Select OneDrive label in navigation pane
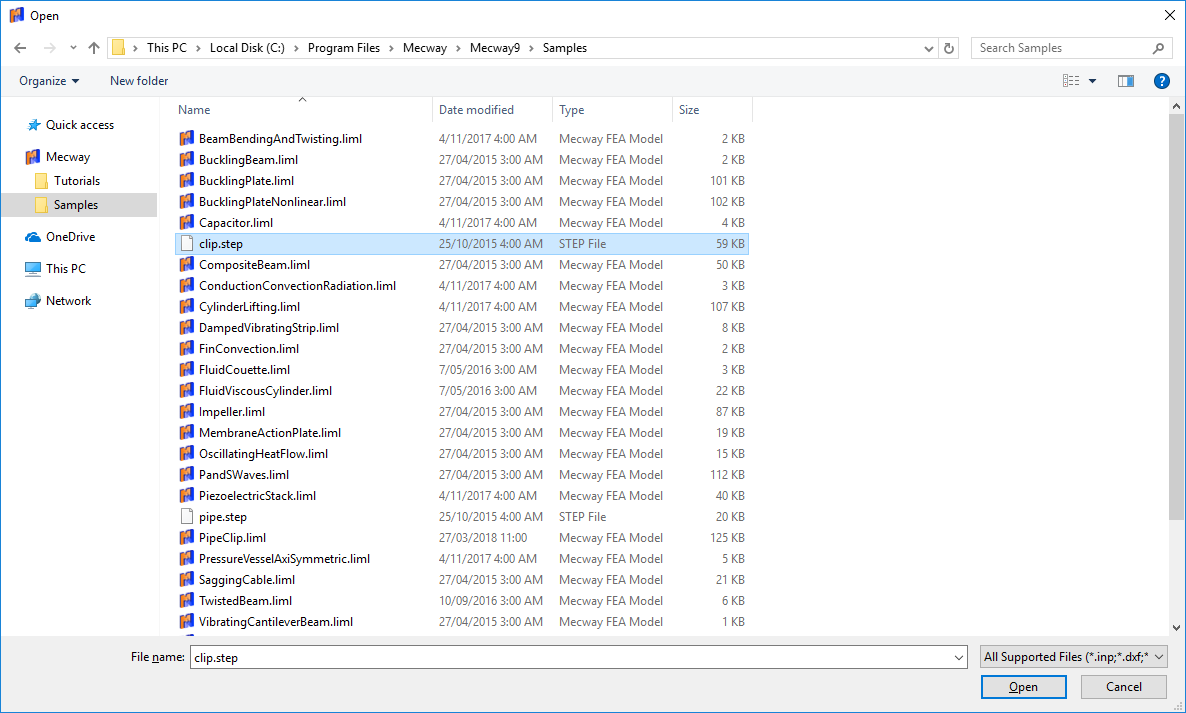The image size is (1186, 713). pos(70,237)
